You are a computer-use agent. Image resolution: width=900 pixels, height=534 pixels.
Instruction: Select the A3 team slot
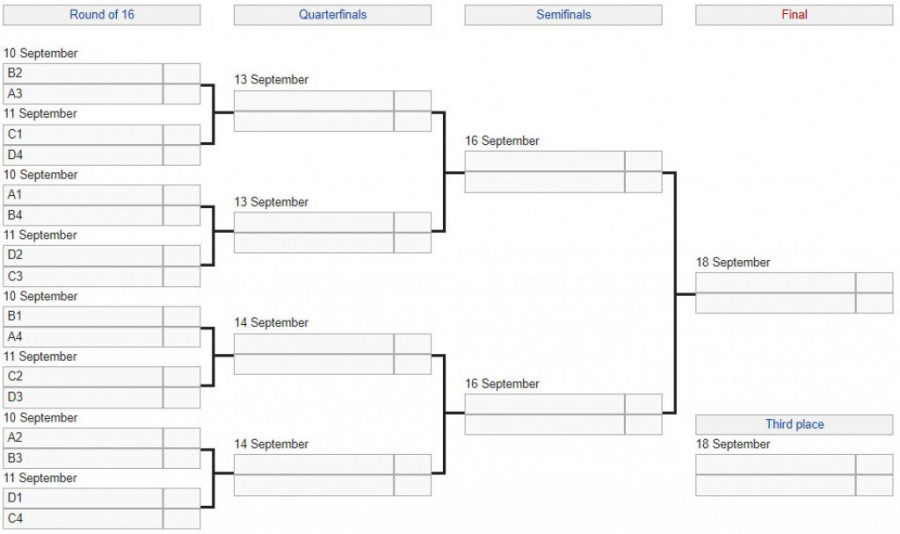coord(83,94)
